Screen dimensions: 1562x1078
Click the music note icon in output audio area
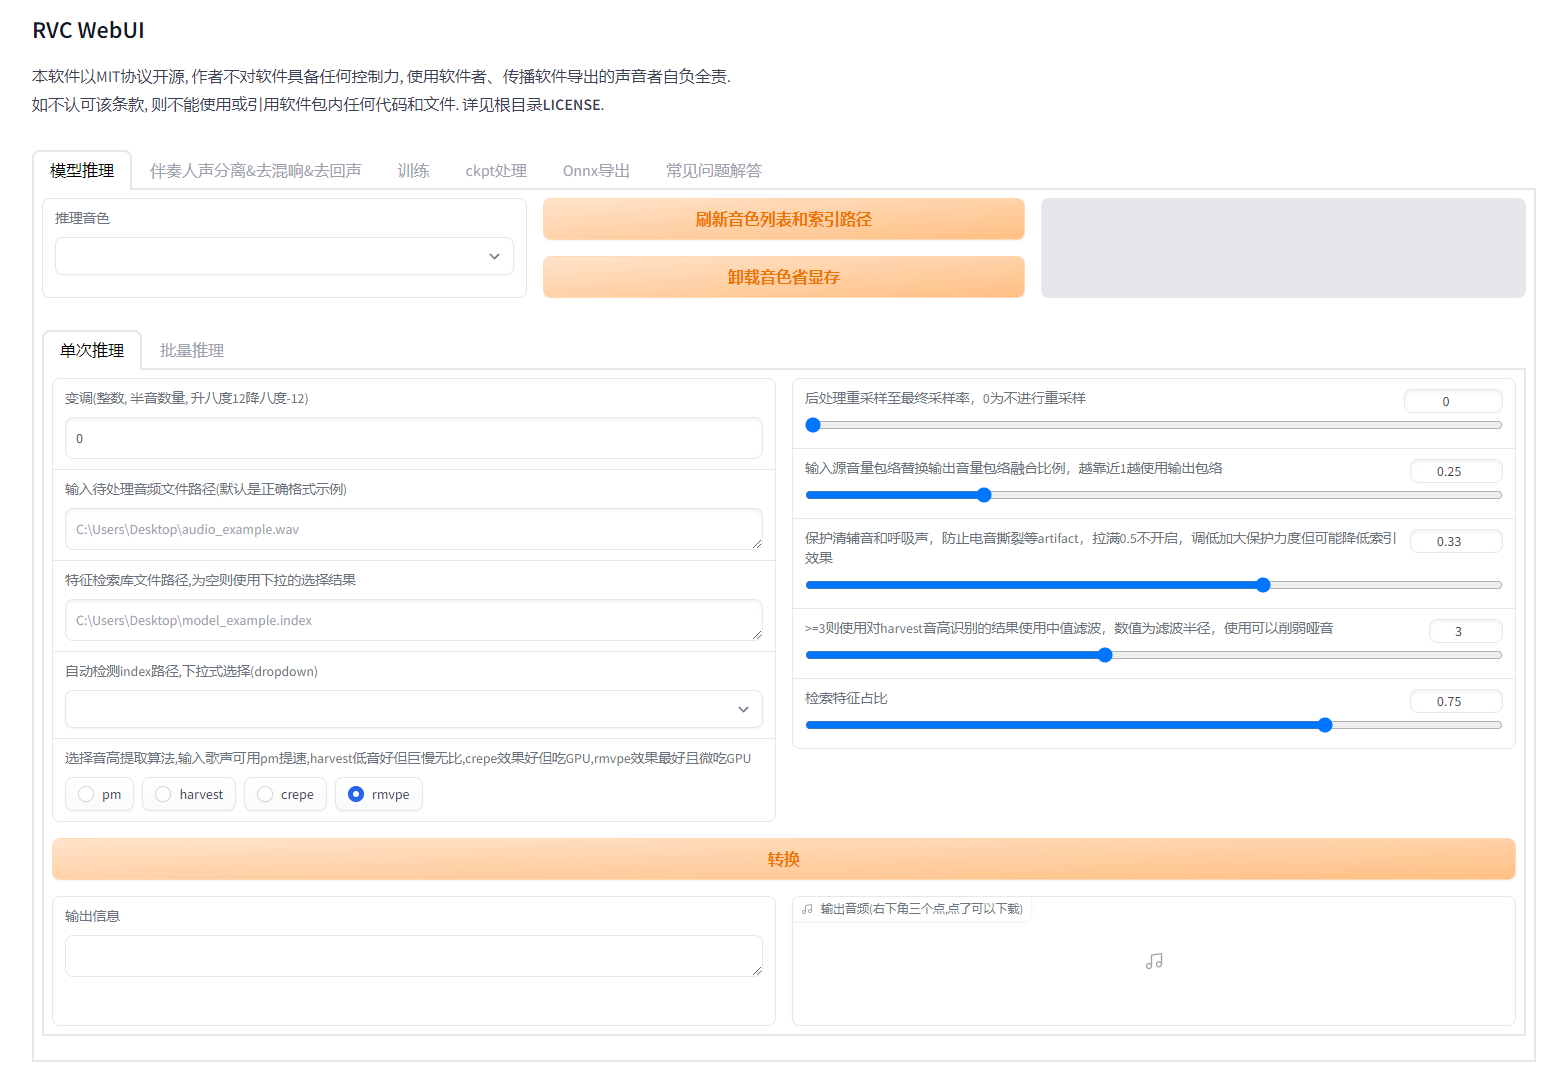pos(1154,961)
